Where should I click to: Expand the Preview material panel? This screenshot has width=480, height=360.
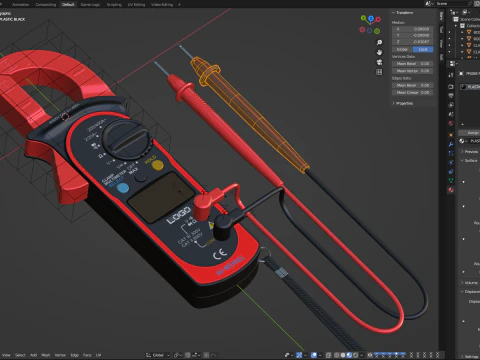coord(469,152)
